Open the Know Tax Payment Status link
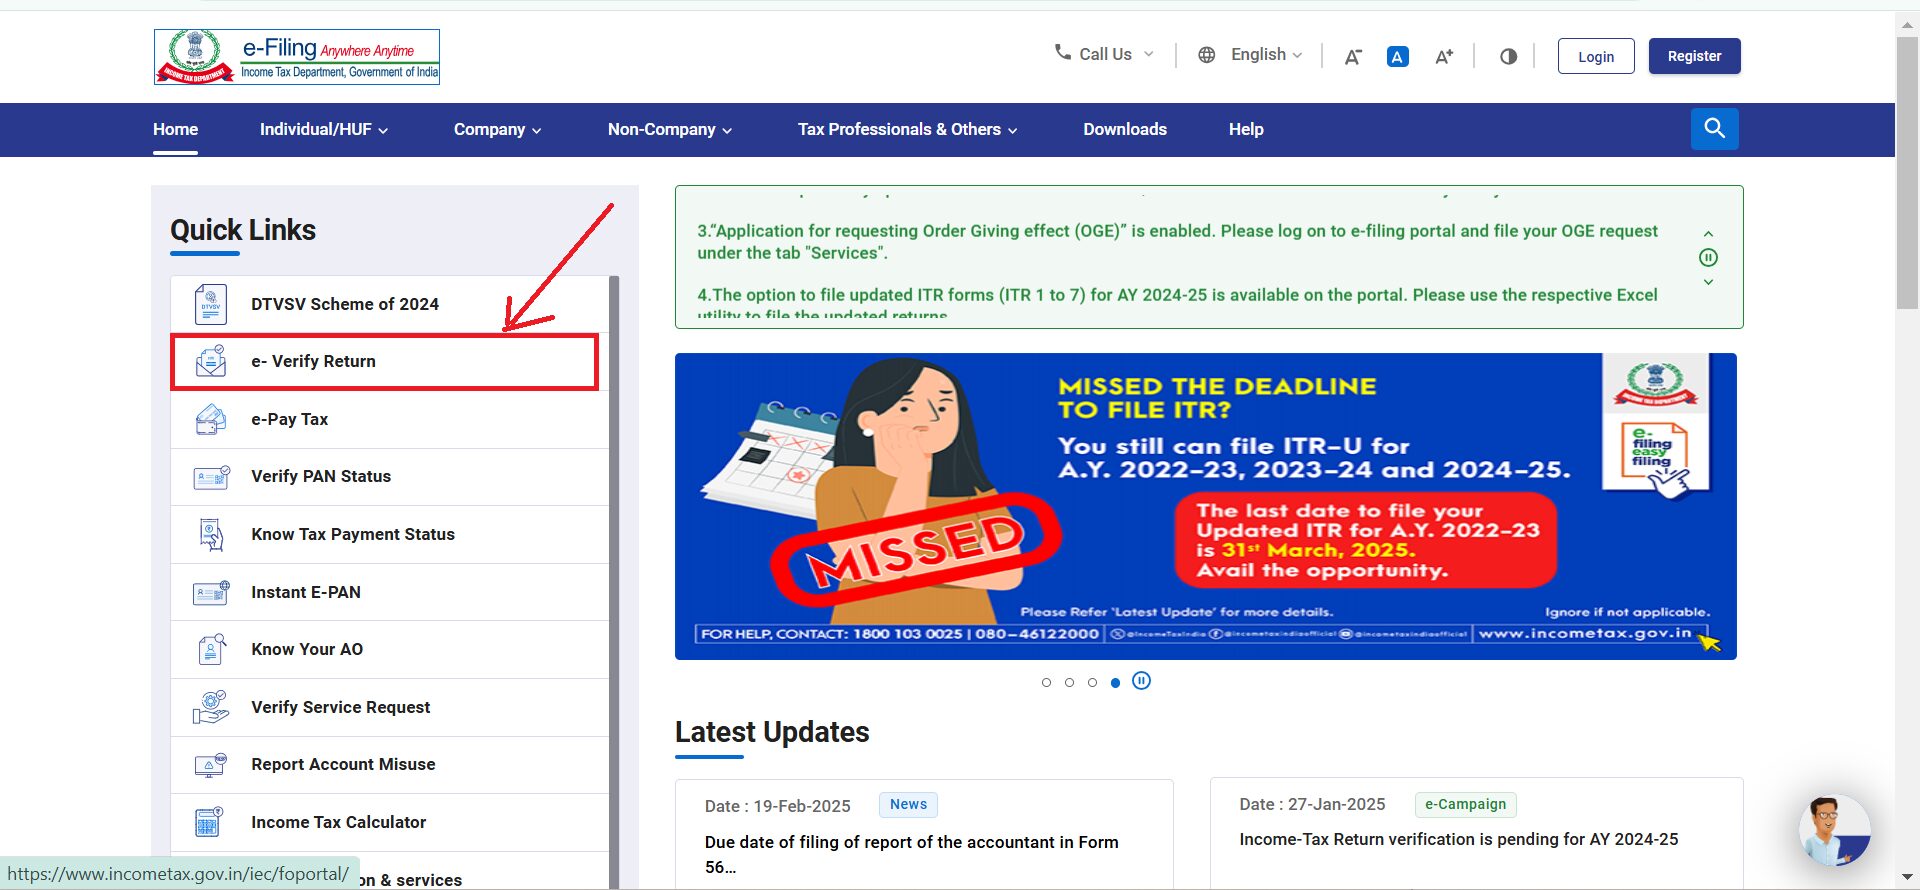Viewport: 1920px width, 890px height. [x=353, y=534]
